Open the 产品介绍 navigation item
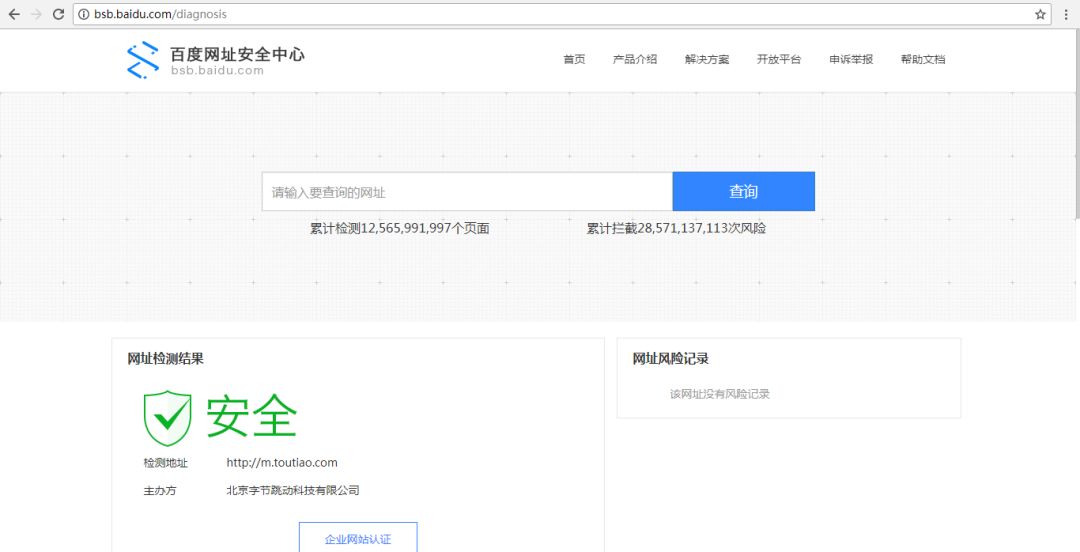Image resolution: width=1080 pixels, height=552 pixels. pos(635,59)
